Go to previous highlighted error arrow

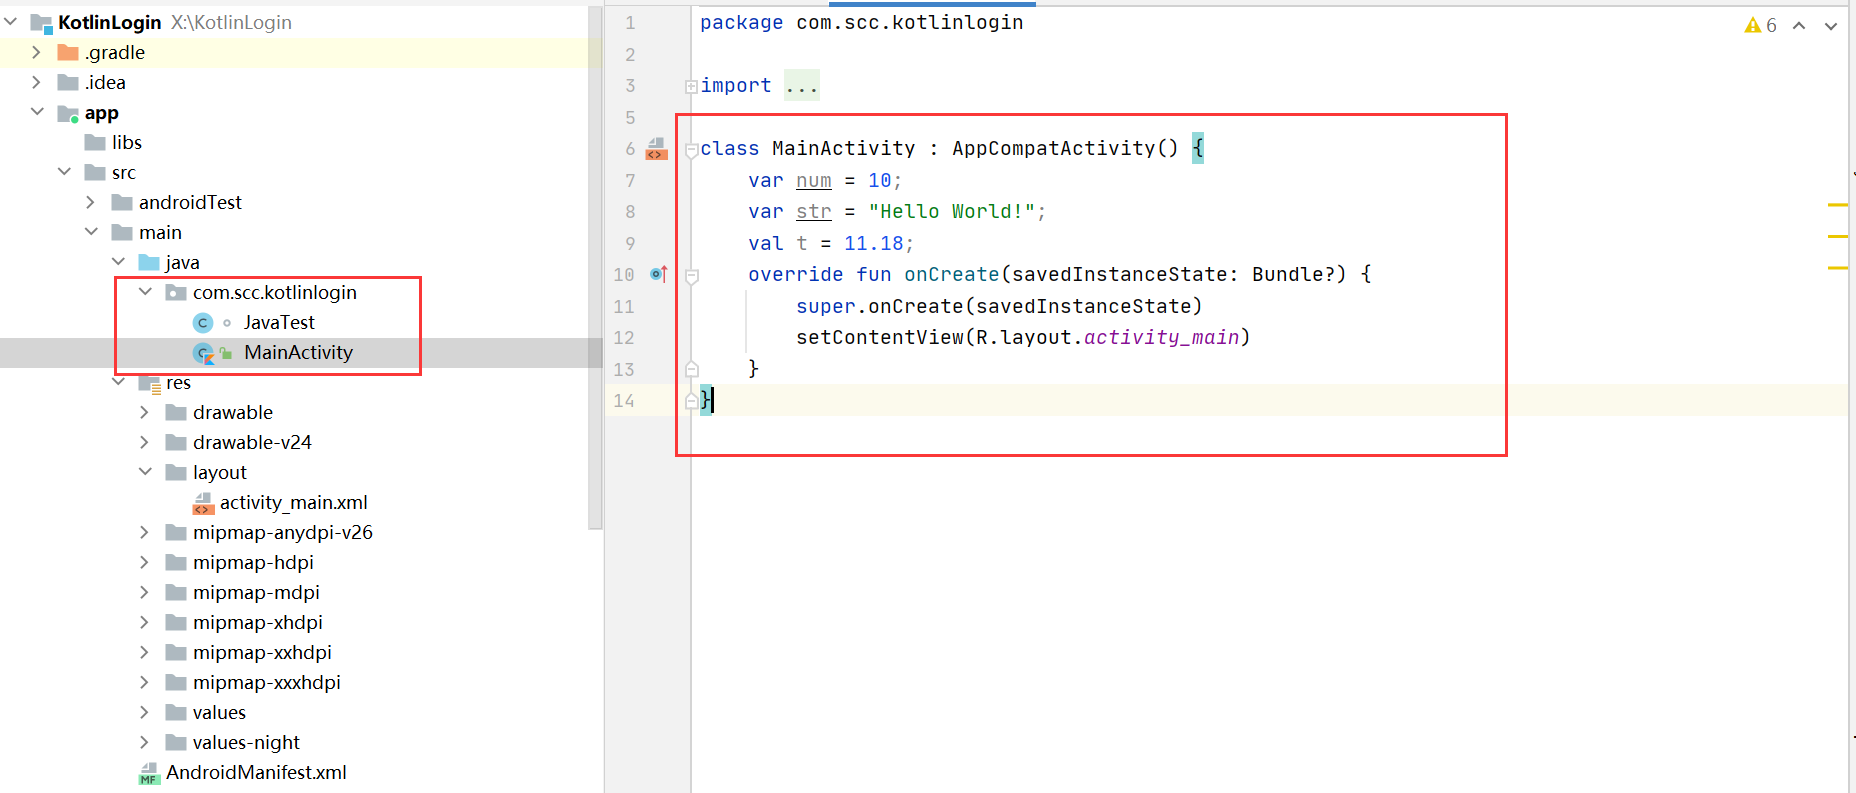(x=1799, y=25)
